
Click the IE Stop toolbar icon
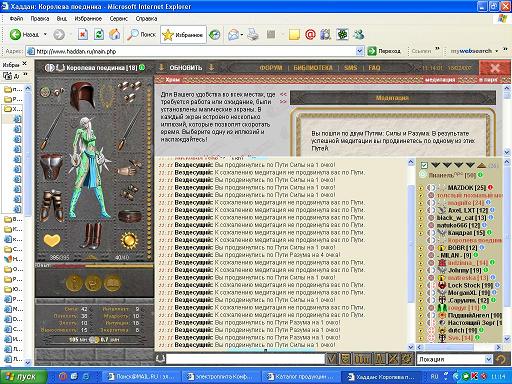(x=83, y=34)
